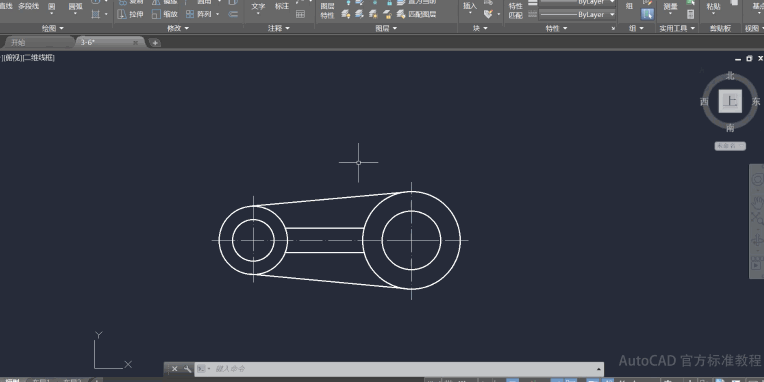The width and height of the screenshot is (764, 382).
Task: Click the offset tool icon beside 阵列
Action: (x=233, y=15)
